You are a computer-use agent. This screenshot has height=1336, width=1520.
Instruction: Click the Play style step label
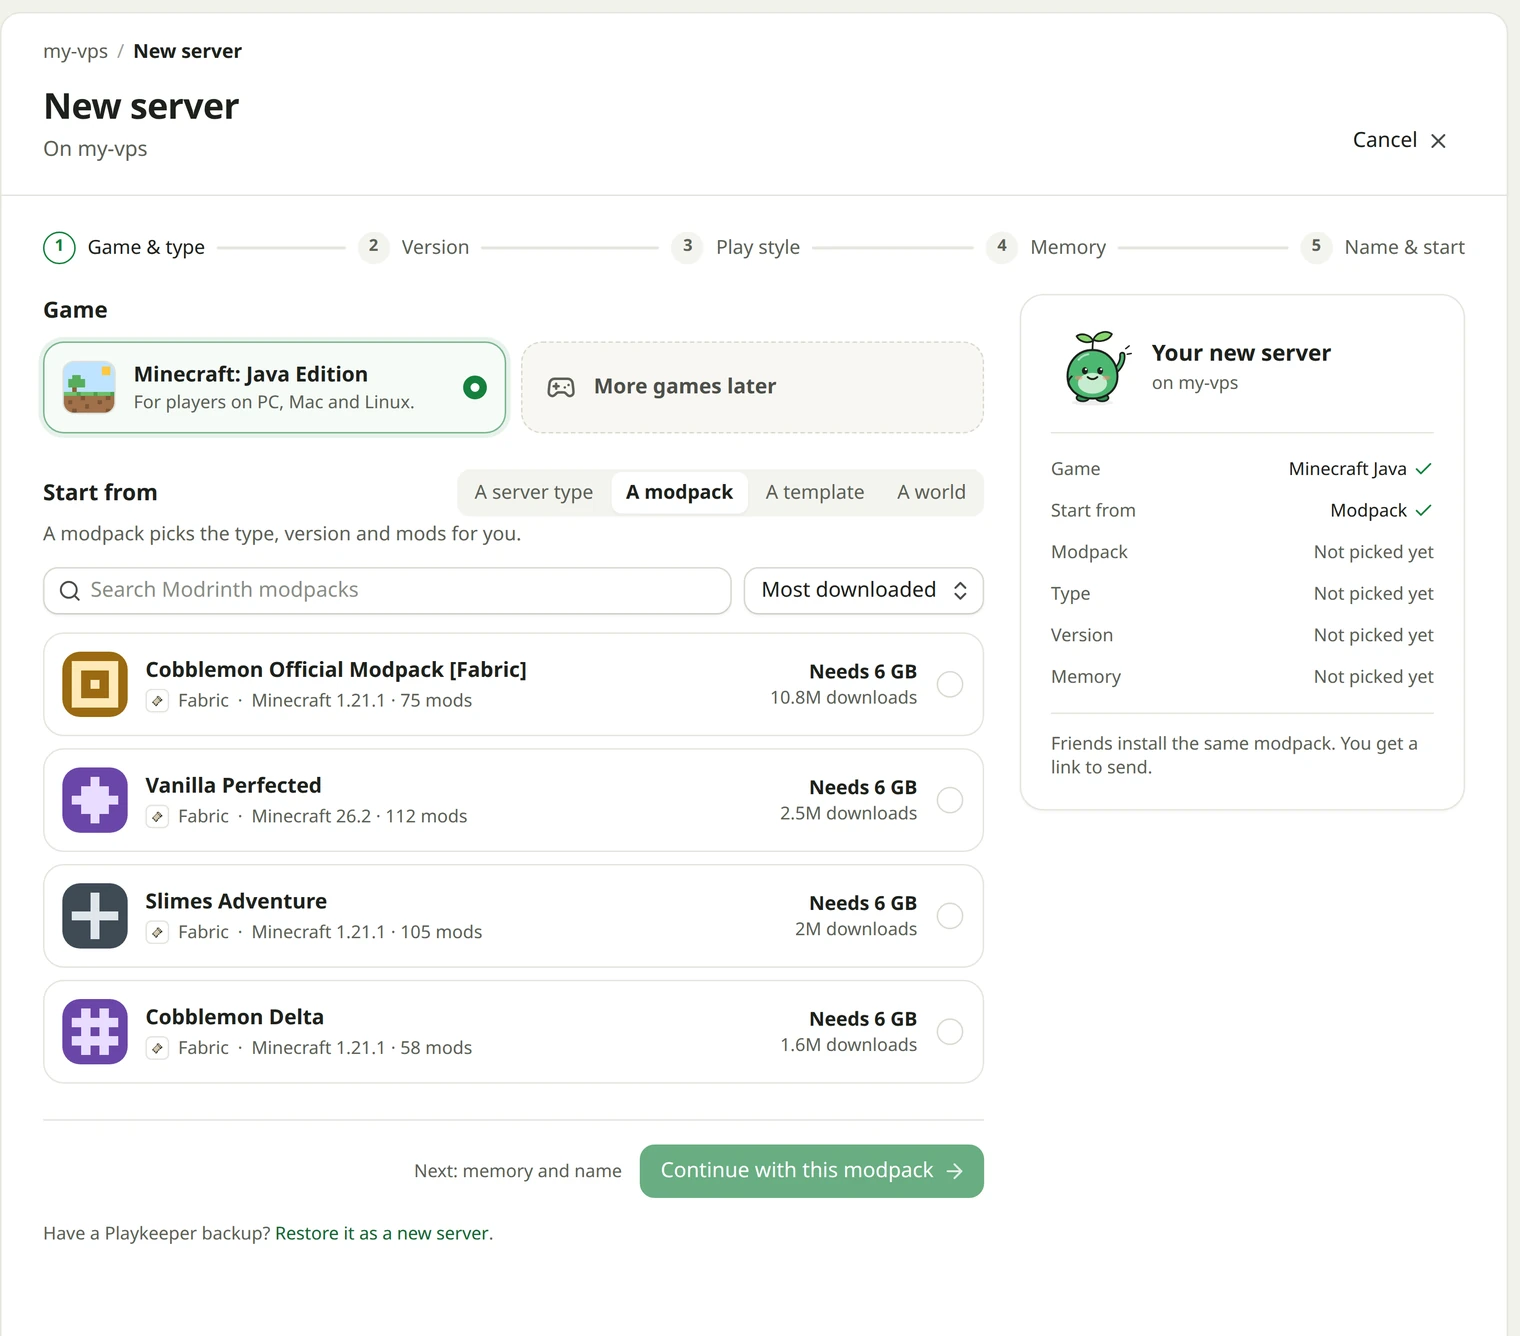(x=758, y=247)
